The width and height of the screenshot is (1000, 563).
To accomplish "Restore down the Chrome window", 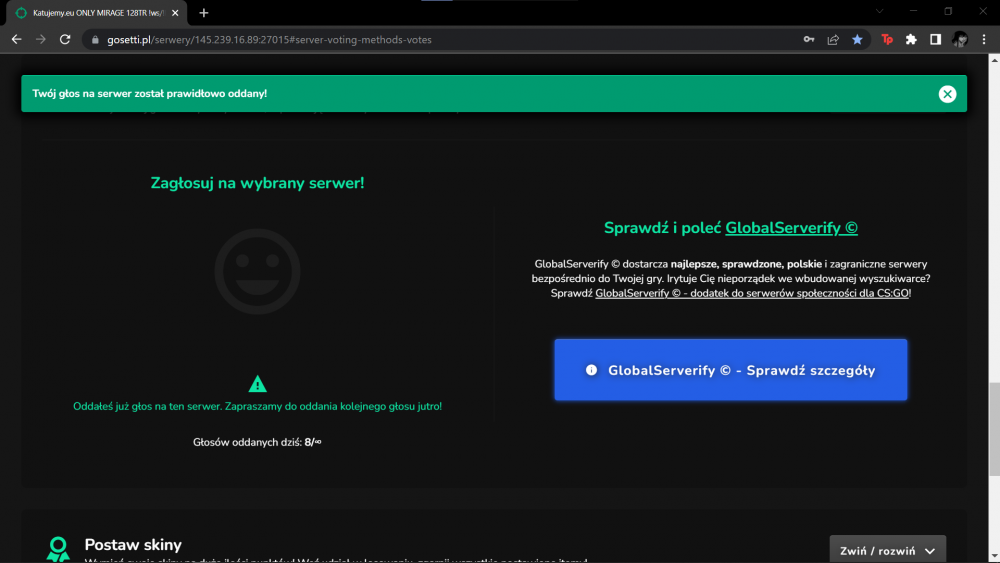I will pos(948,11).
